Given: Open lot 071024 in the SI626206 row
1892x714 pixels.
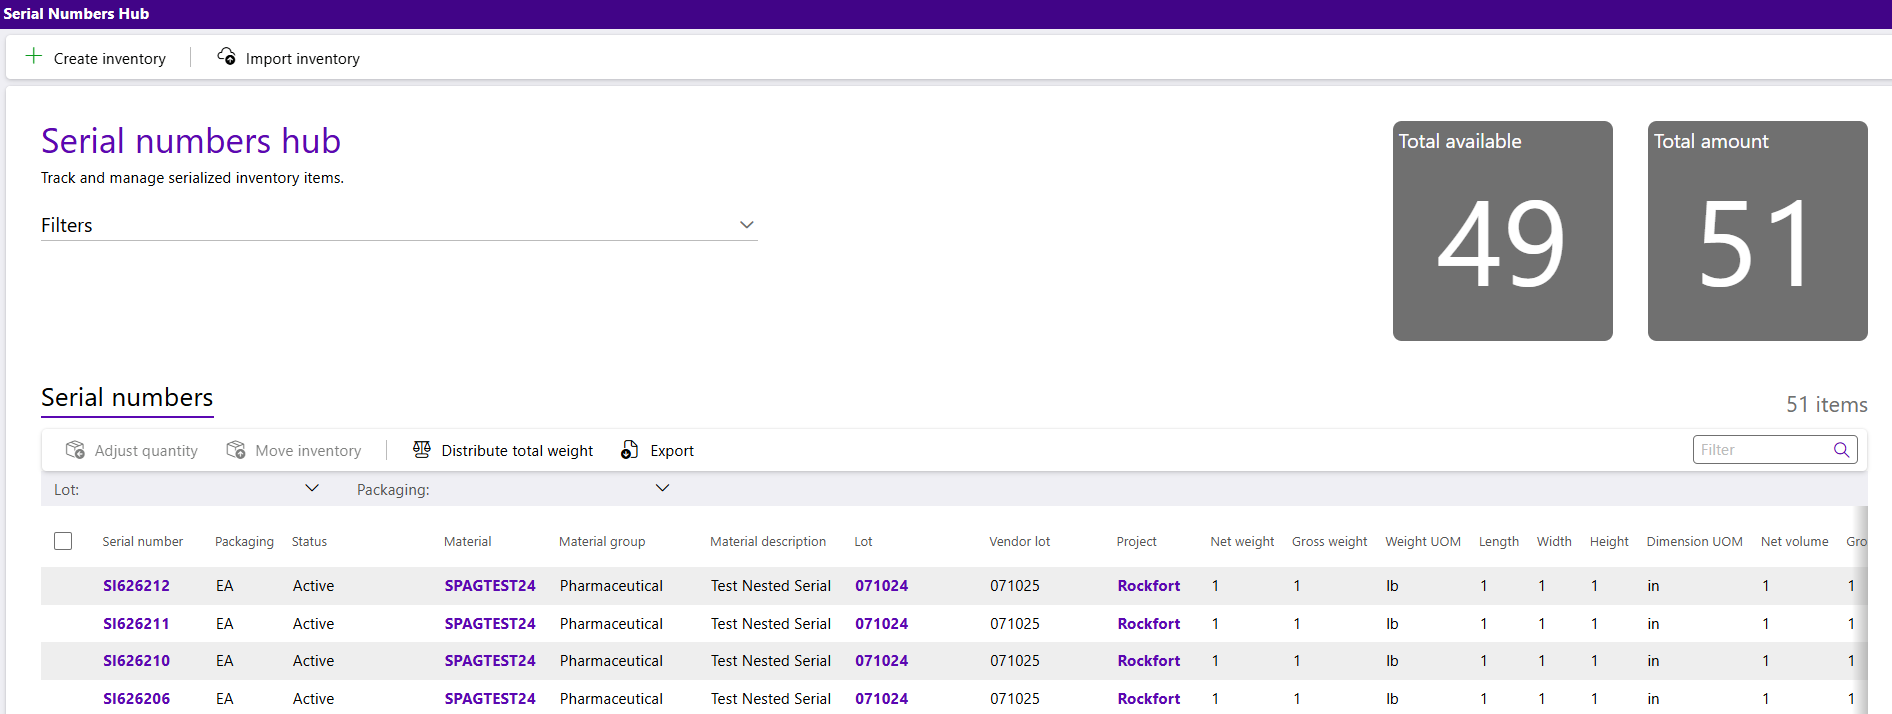Looking at the screenshot, I should click(x=881, y=699).
